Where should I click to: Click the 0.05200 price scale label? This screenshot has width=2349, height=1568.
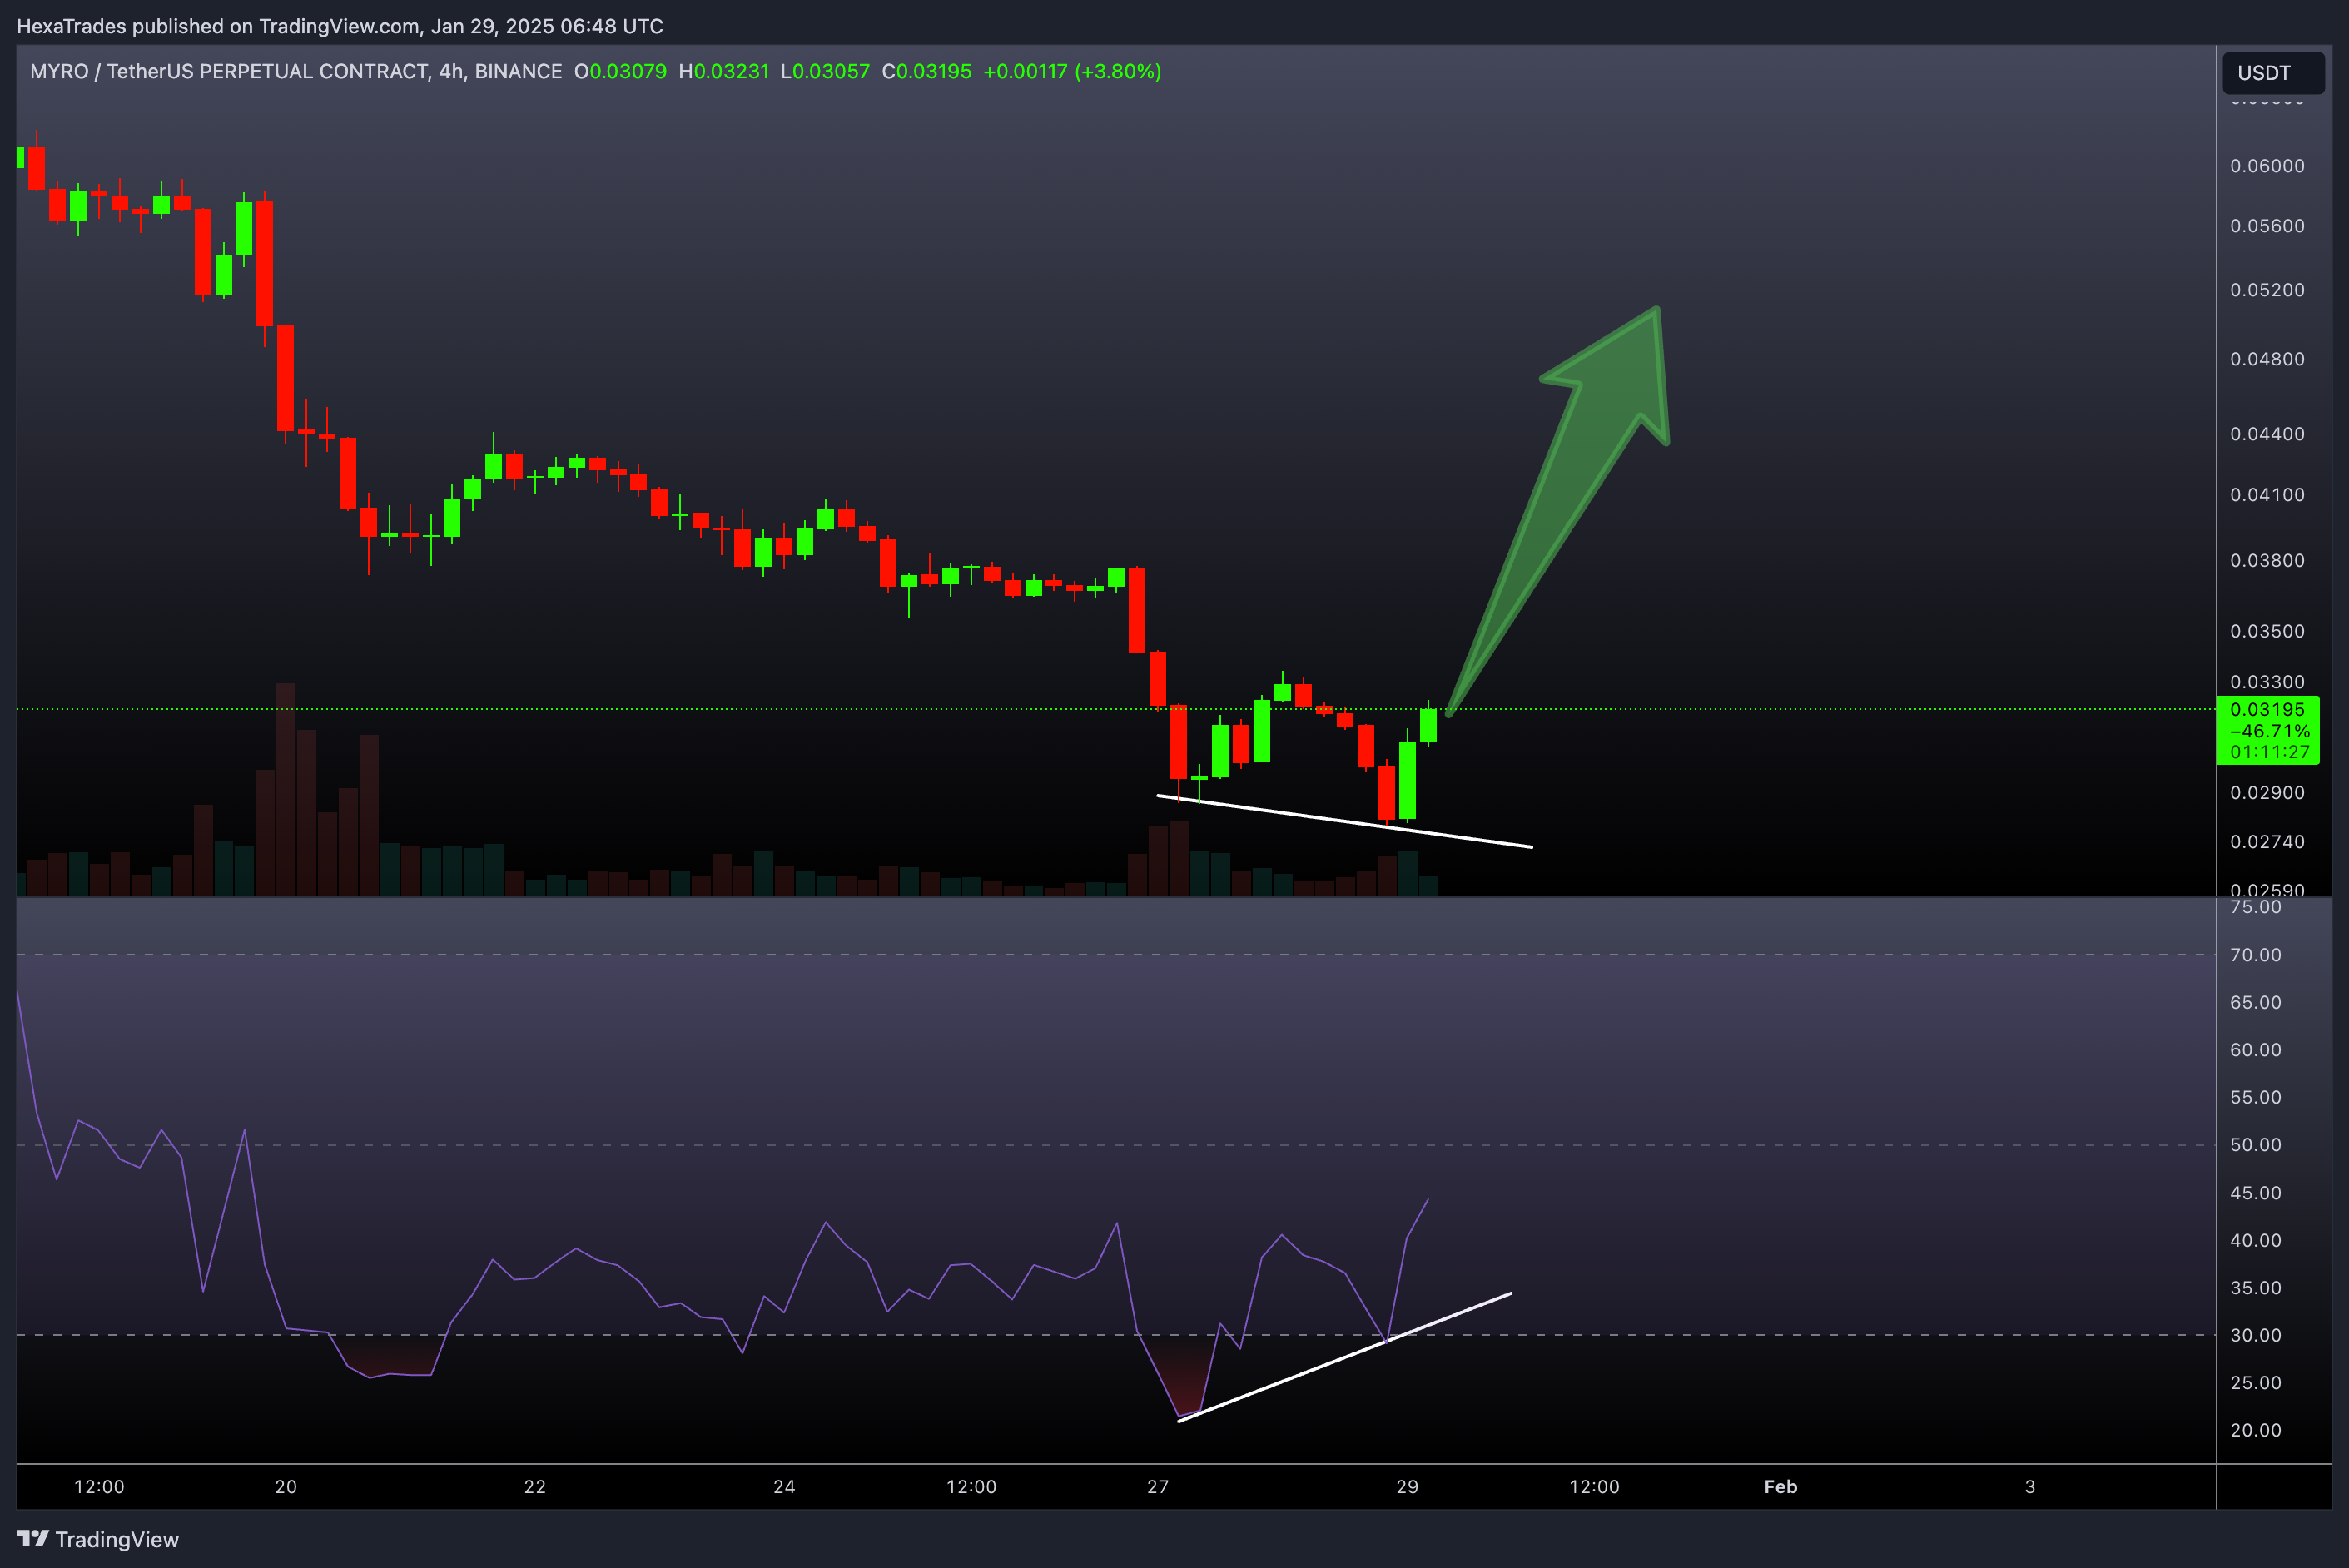click(2267, 290)
